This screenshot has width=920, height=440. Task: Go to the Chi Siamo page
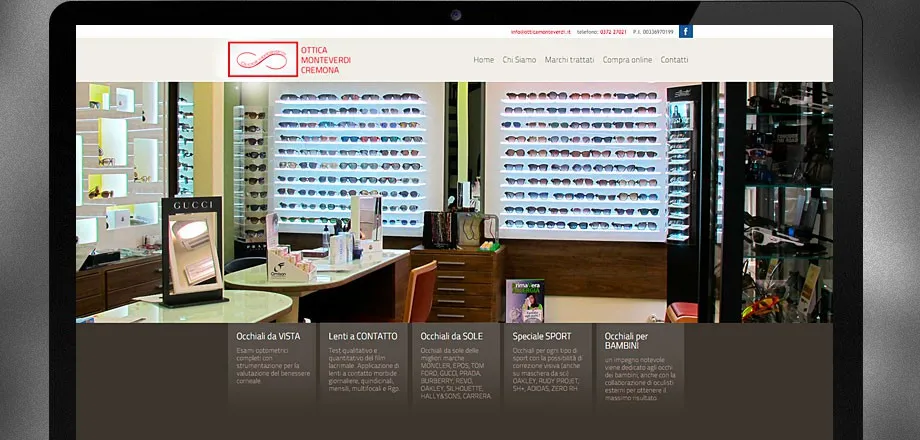(x=519, y=60)
